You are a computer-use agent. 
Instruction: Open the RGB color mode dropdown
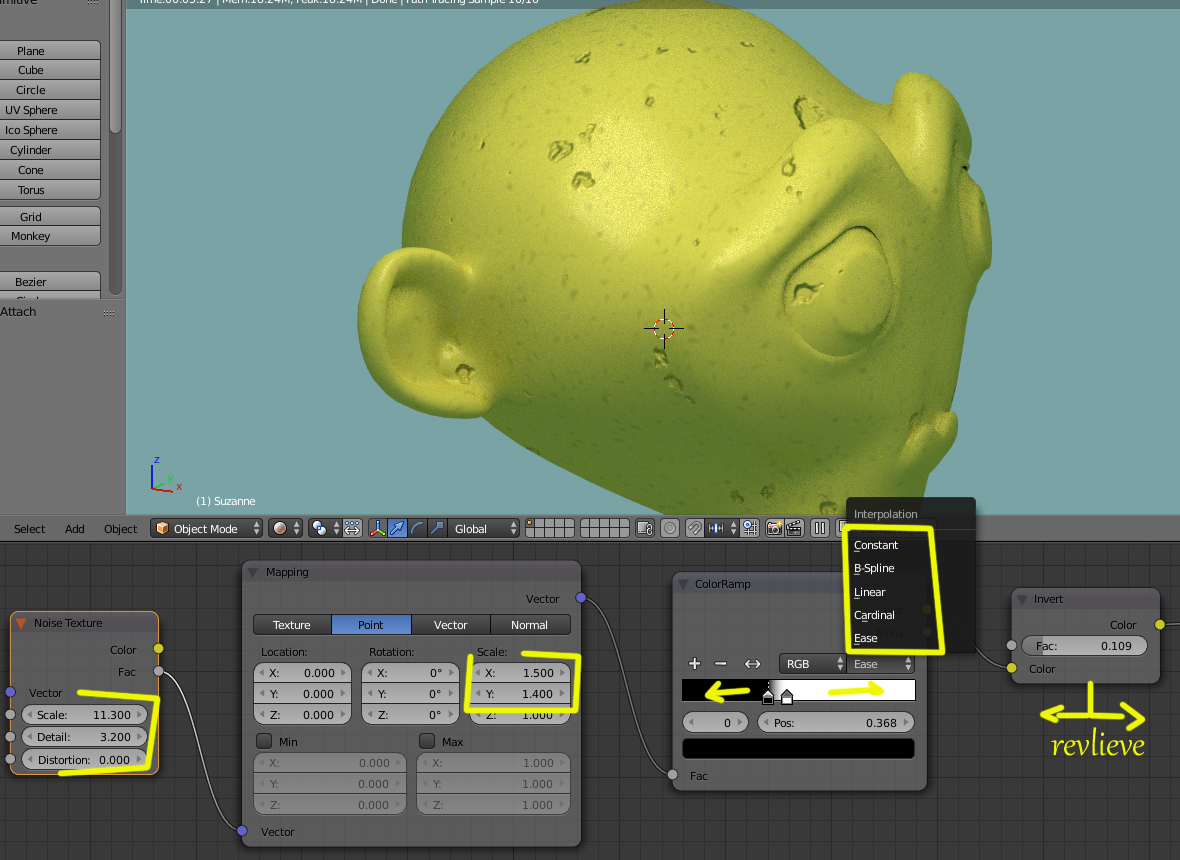pos(813,664)
